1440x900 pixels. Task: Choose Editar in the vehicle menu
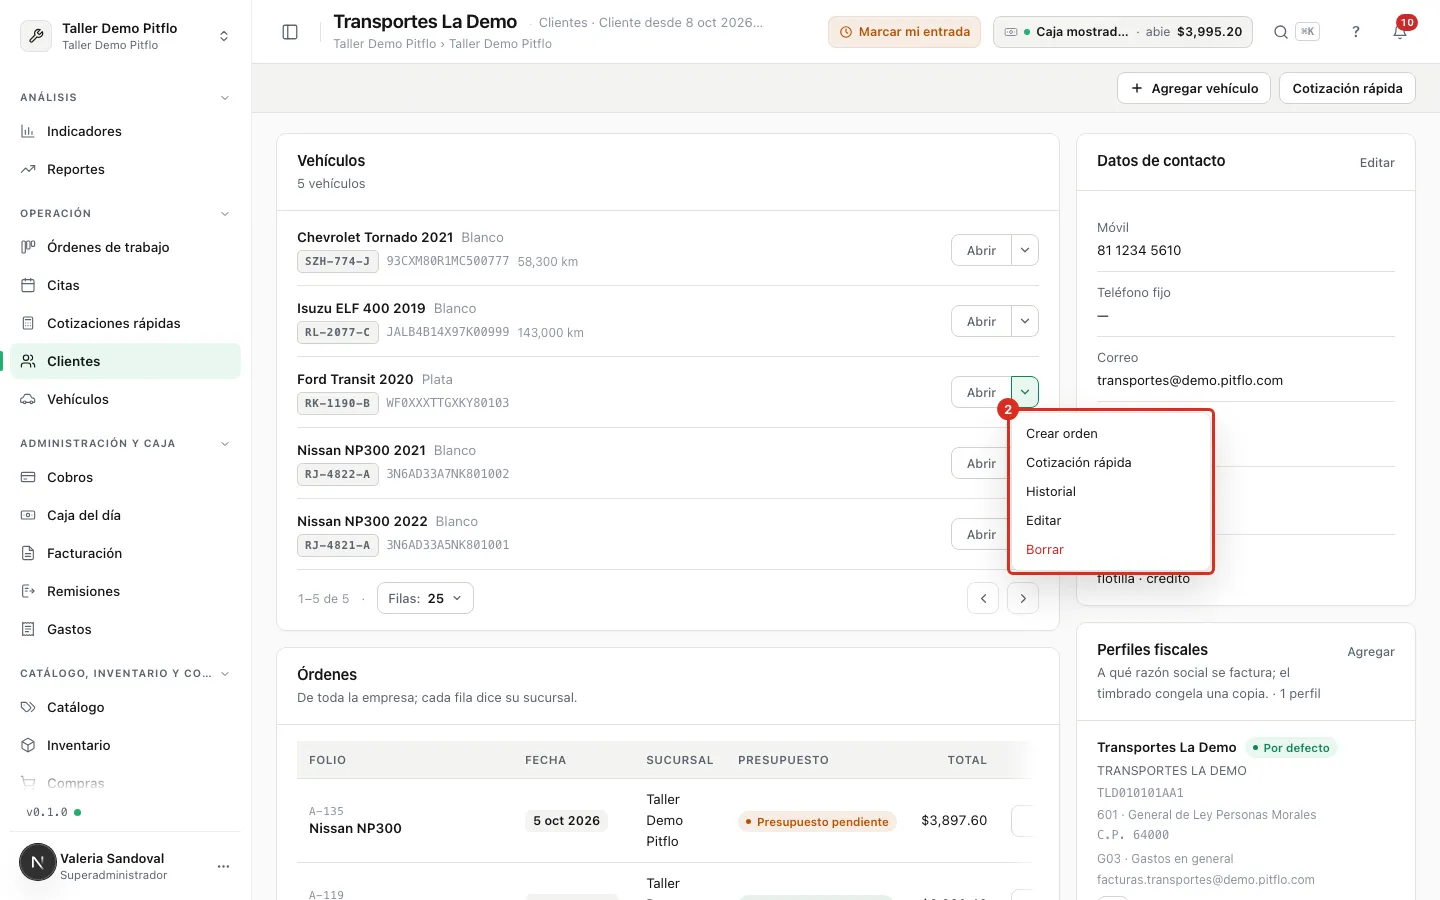[x=1111, y=520]
